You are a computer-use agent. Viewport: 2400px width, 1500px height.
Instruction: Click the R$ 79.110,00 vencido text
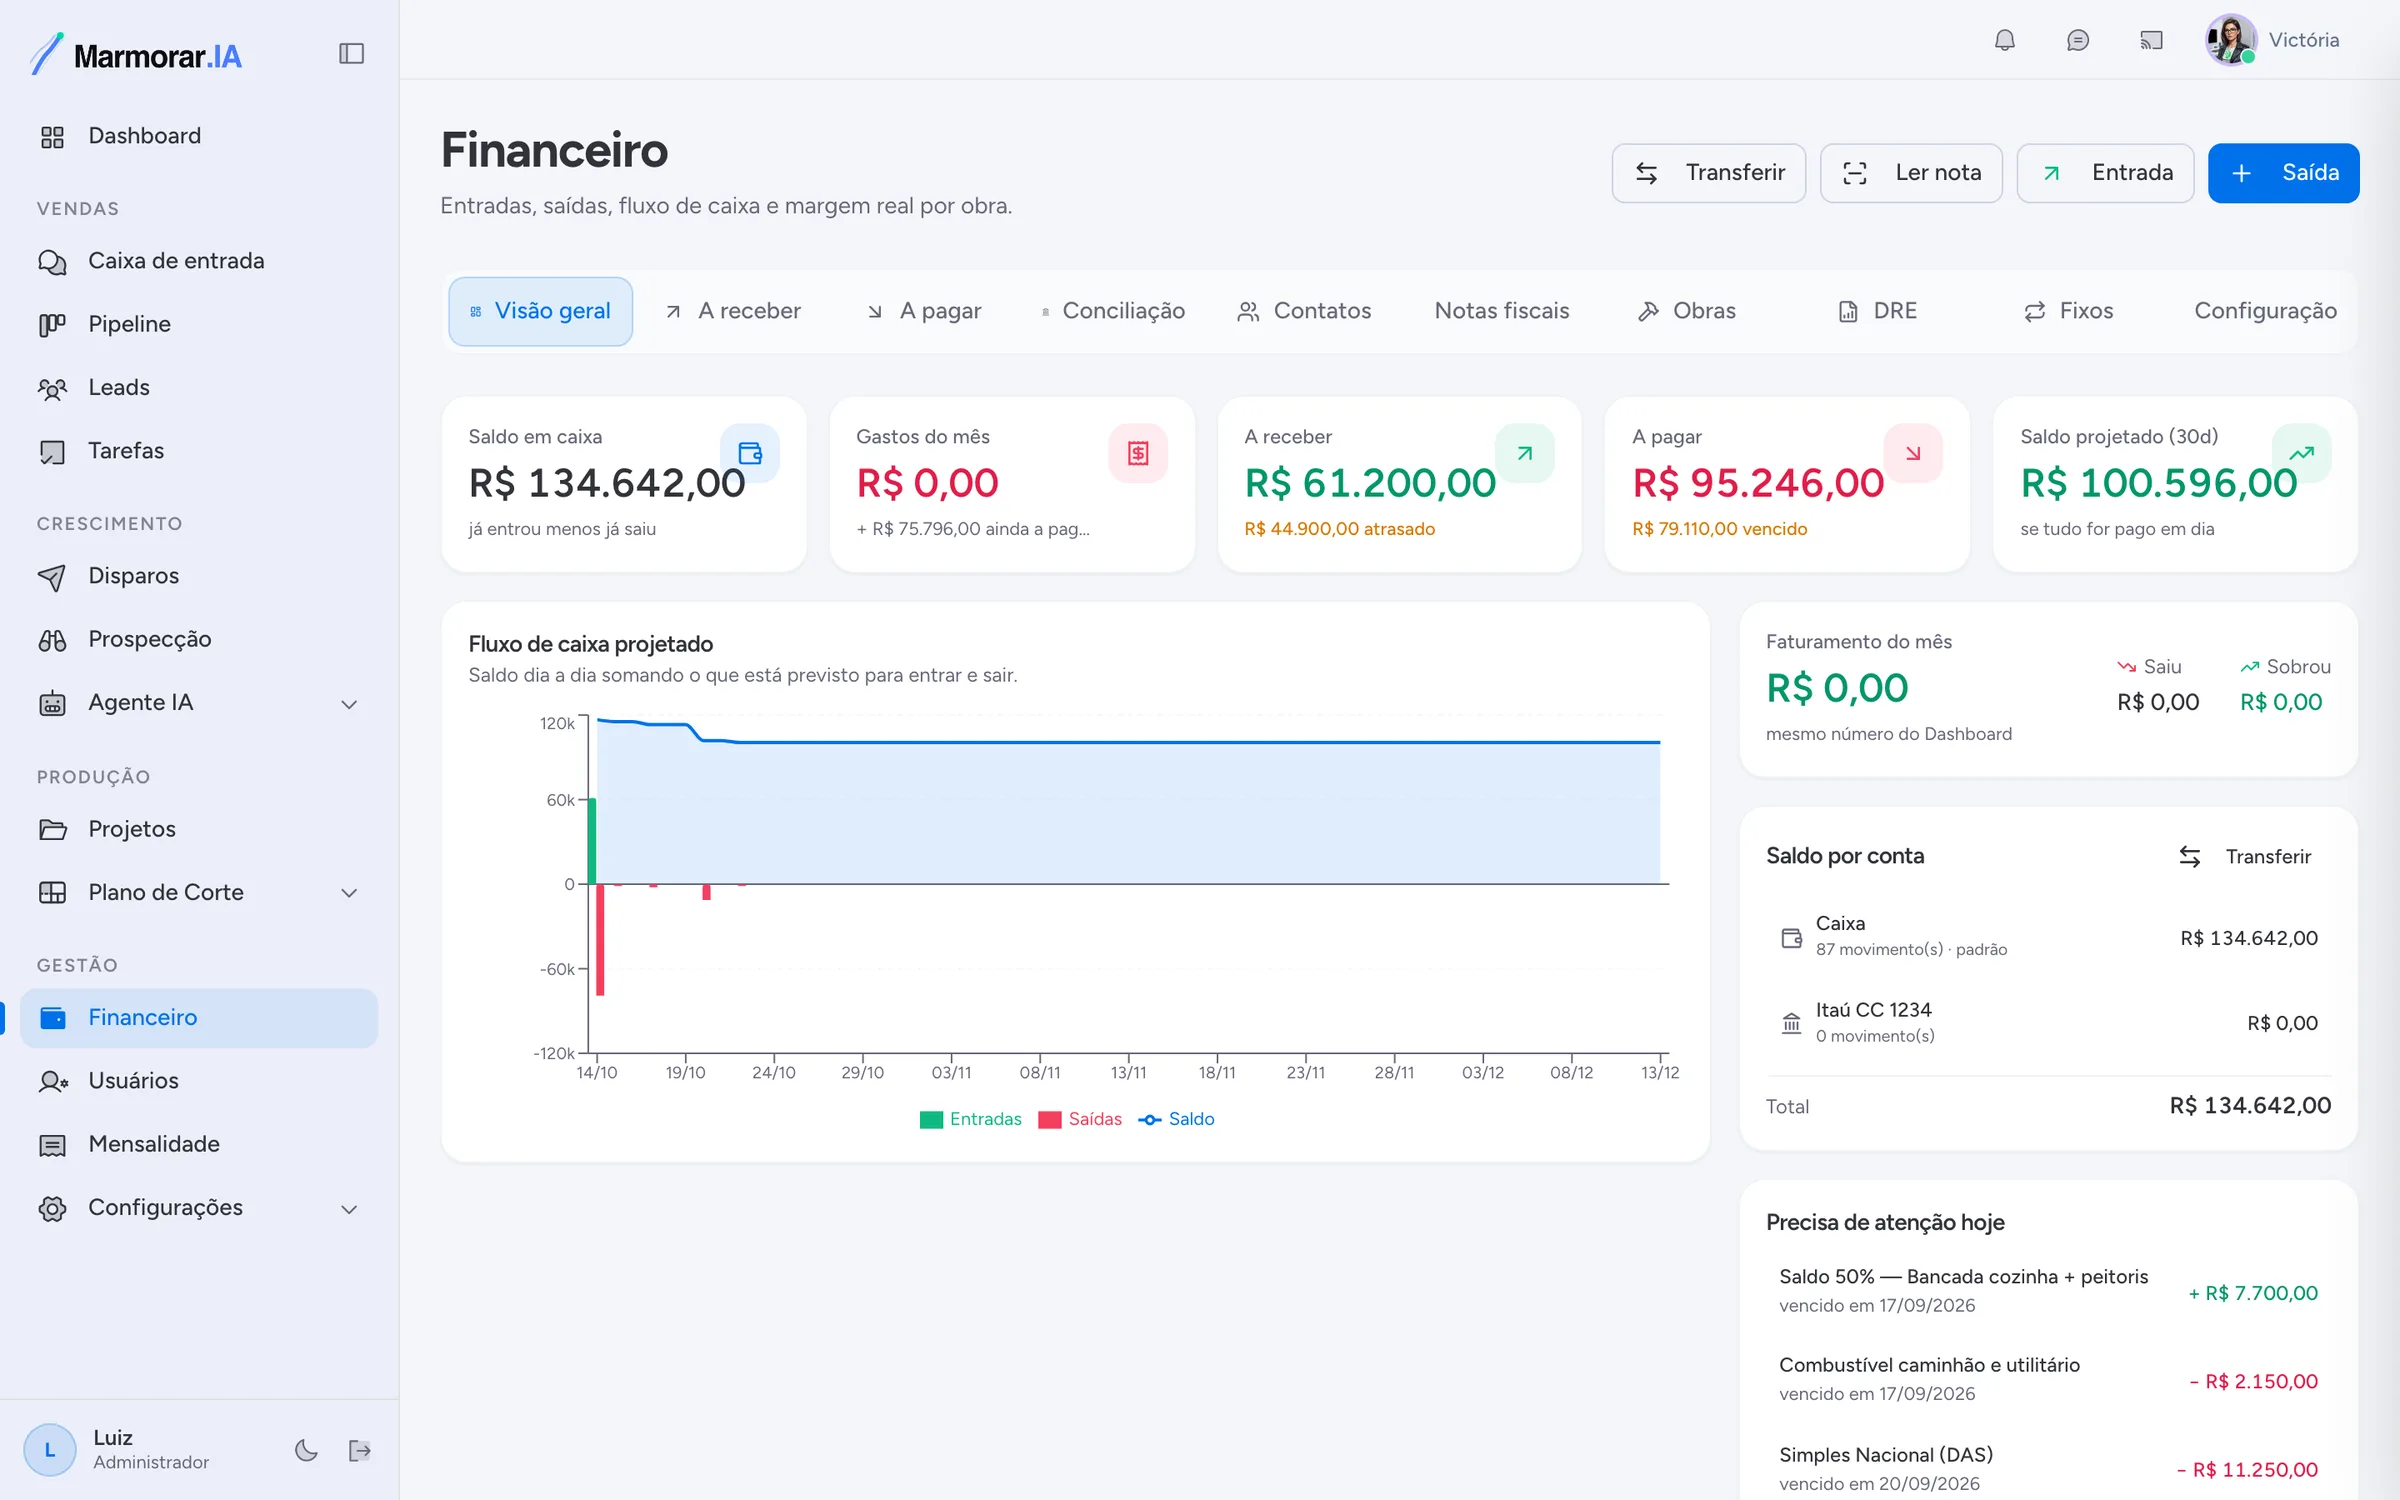pos(1719,529)
